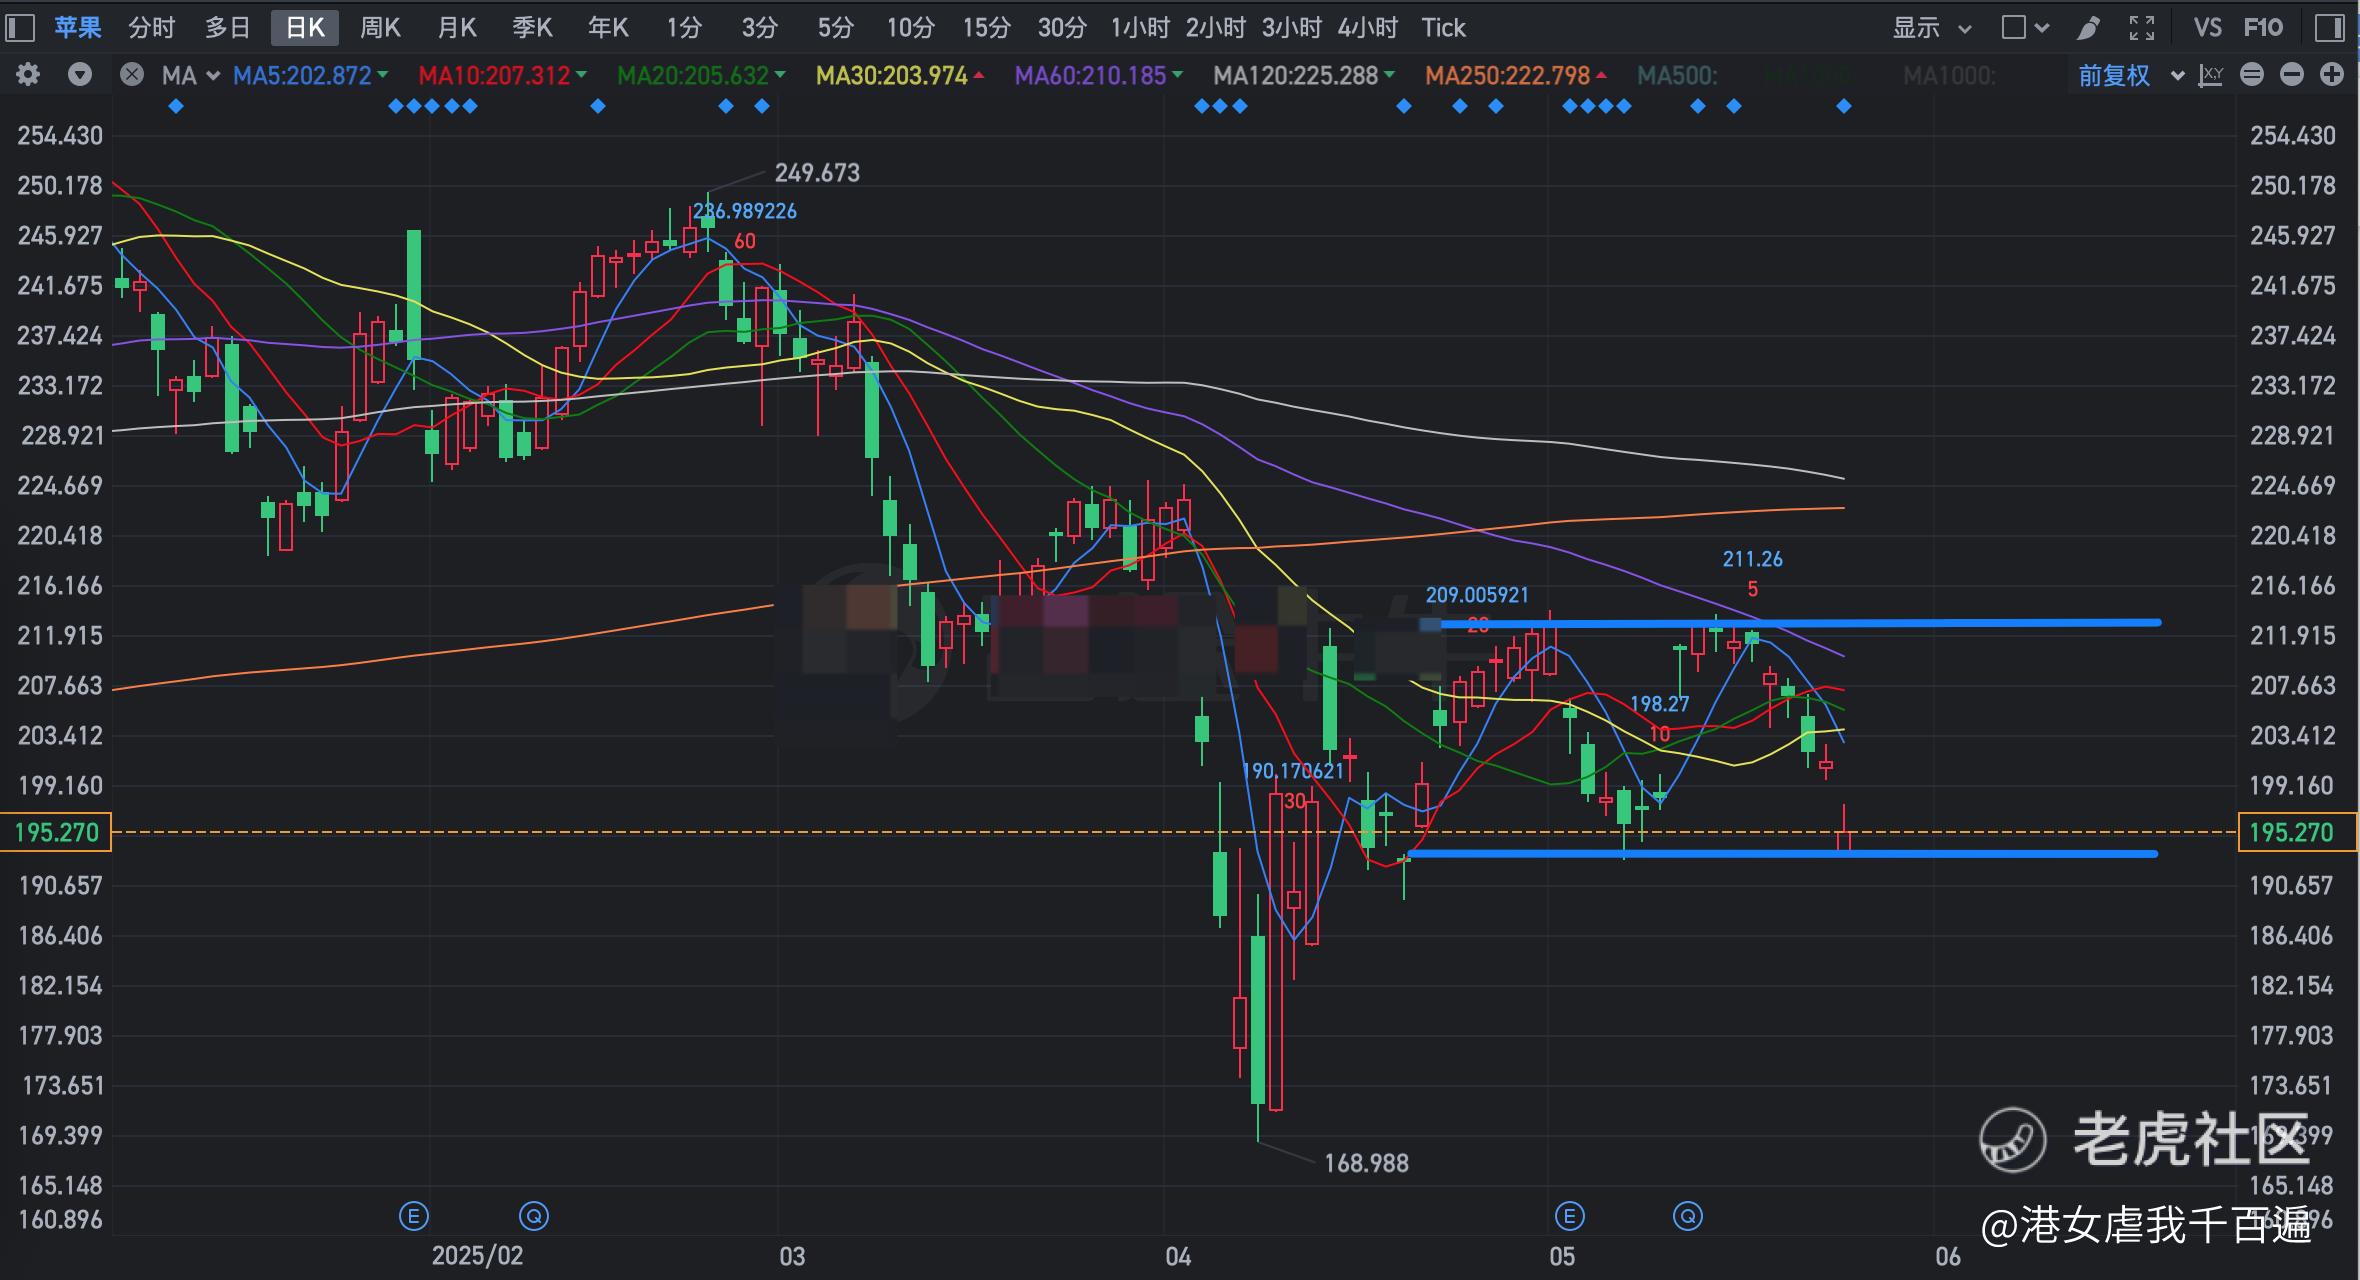
Task: Switch to the 2小时 timeframe
Action: (1215, 28)
